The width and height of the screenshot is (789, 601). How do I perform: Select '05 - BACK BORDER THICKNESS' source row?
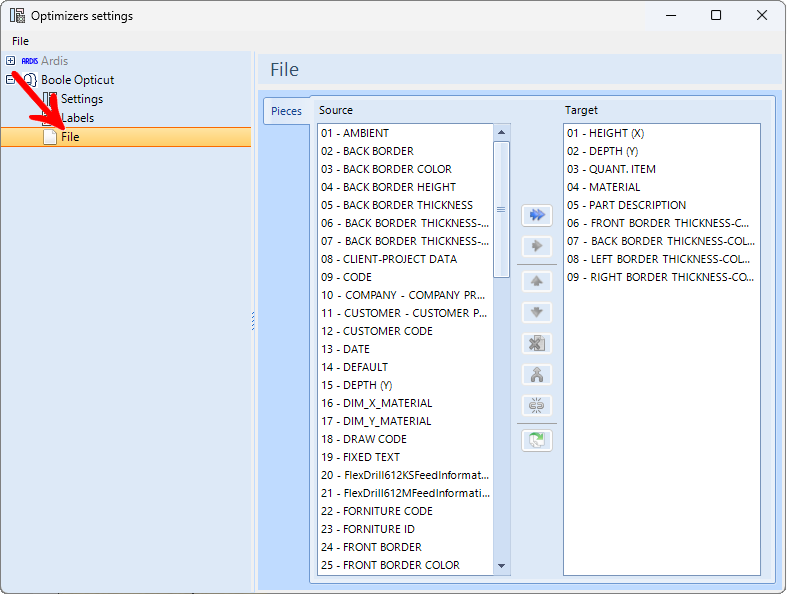pos(406,205)
